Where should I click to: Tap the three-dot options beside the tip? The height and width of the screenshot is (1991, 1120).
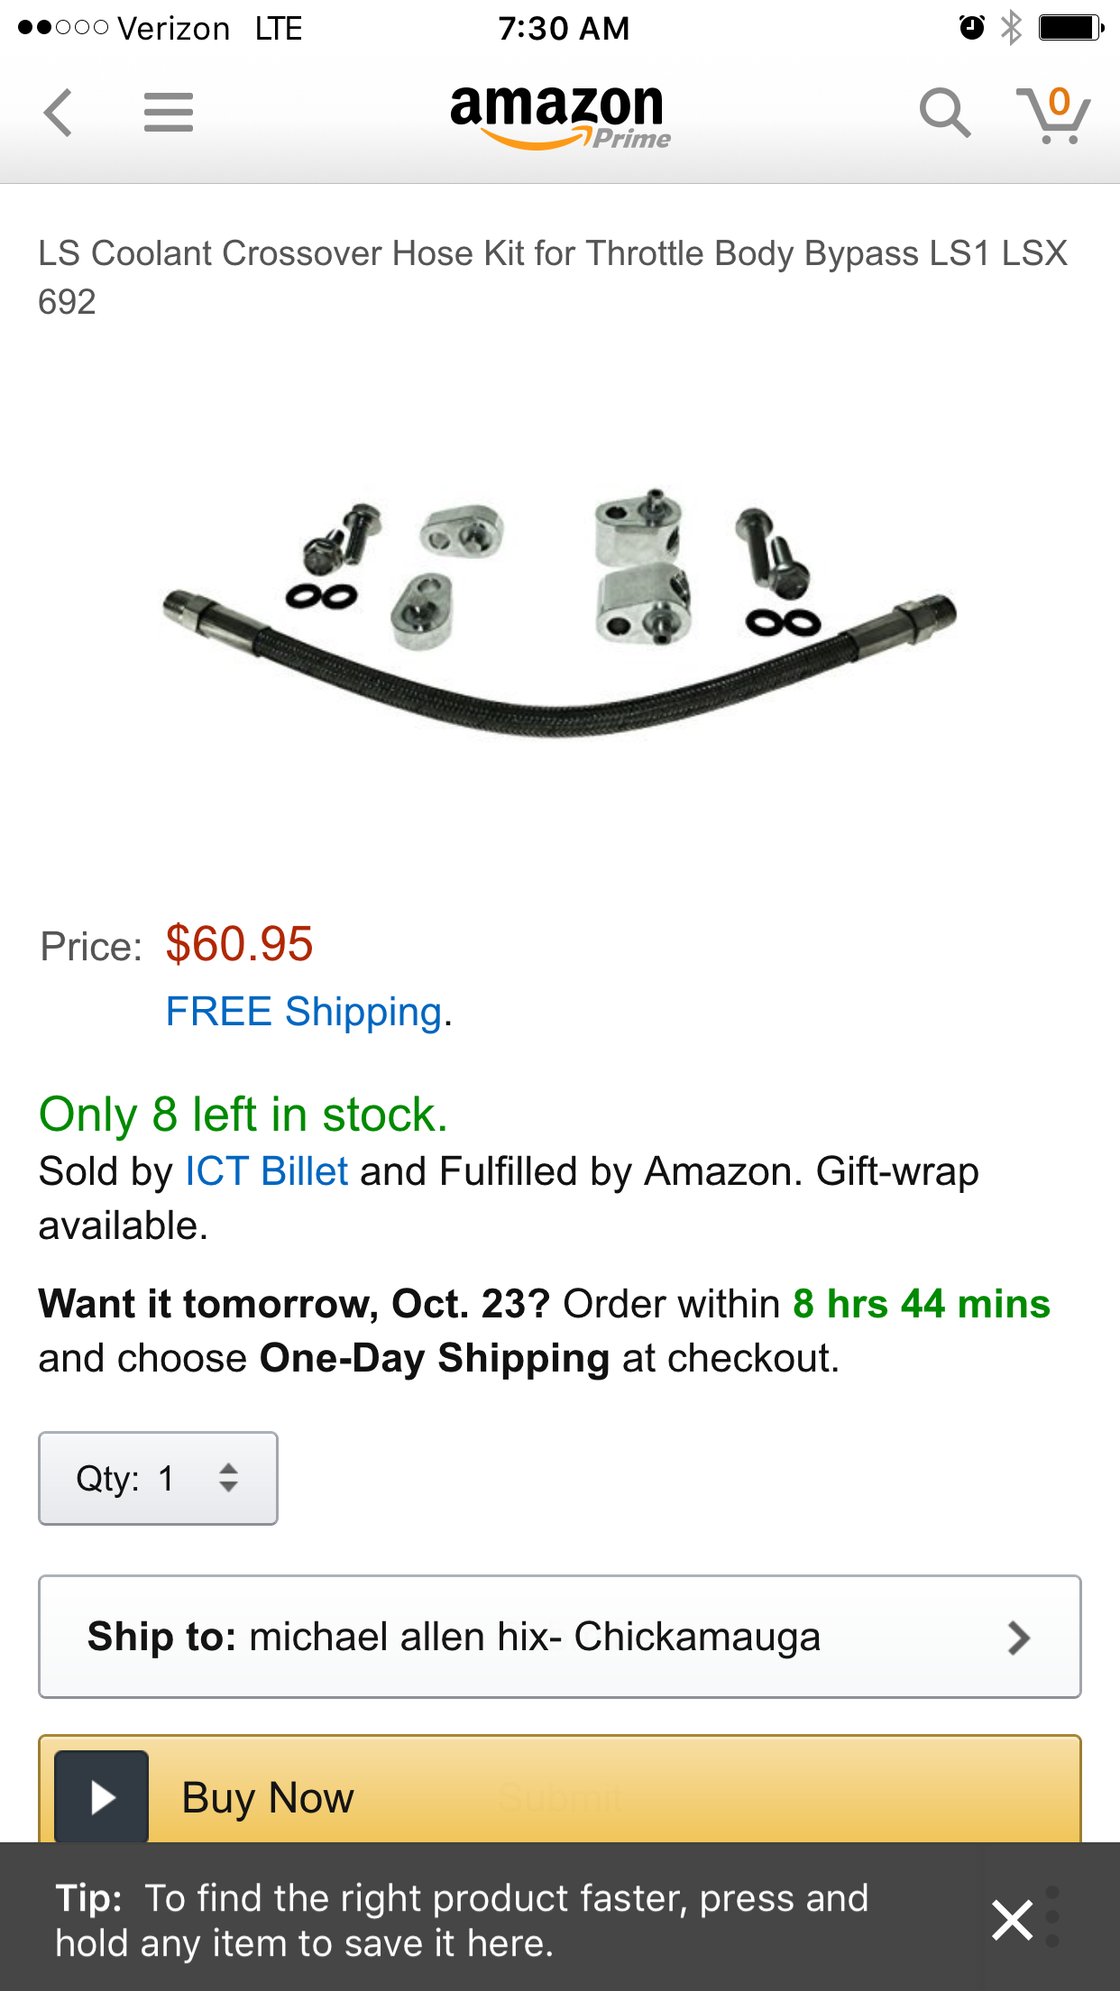pyautogui.click(x=1052, y=1917)
